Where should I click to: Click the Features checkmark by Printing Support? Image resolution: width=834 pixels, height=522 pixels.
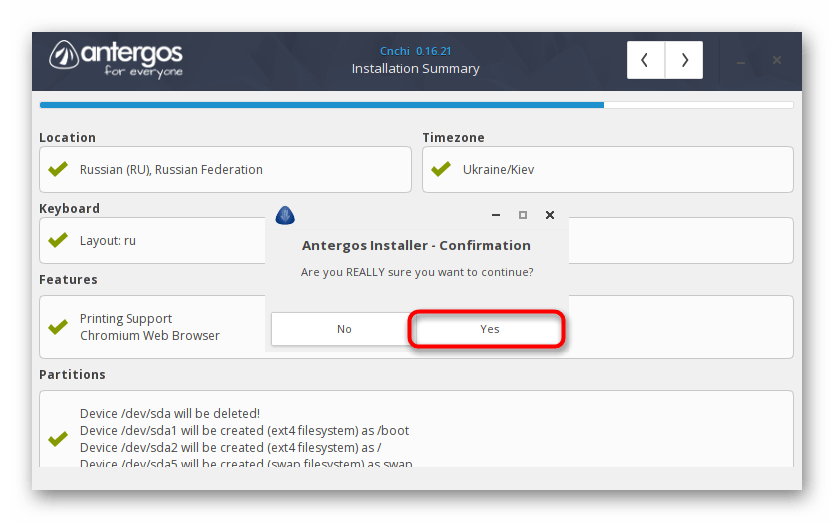click(x=57, y=327)
